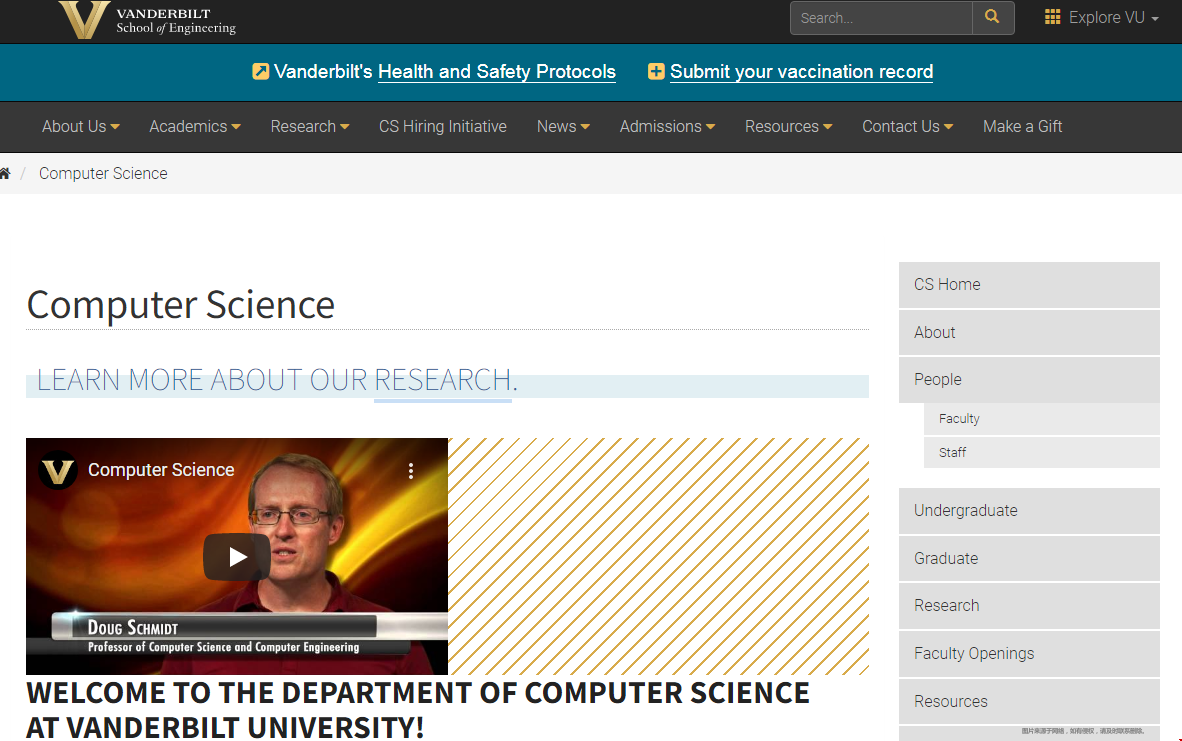Click the Vanderbilt School of Engineering logo
1182x741 pixels.
click(148, 20)
